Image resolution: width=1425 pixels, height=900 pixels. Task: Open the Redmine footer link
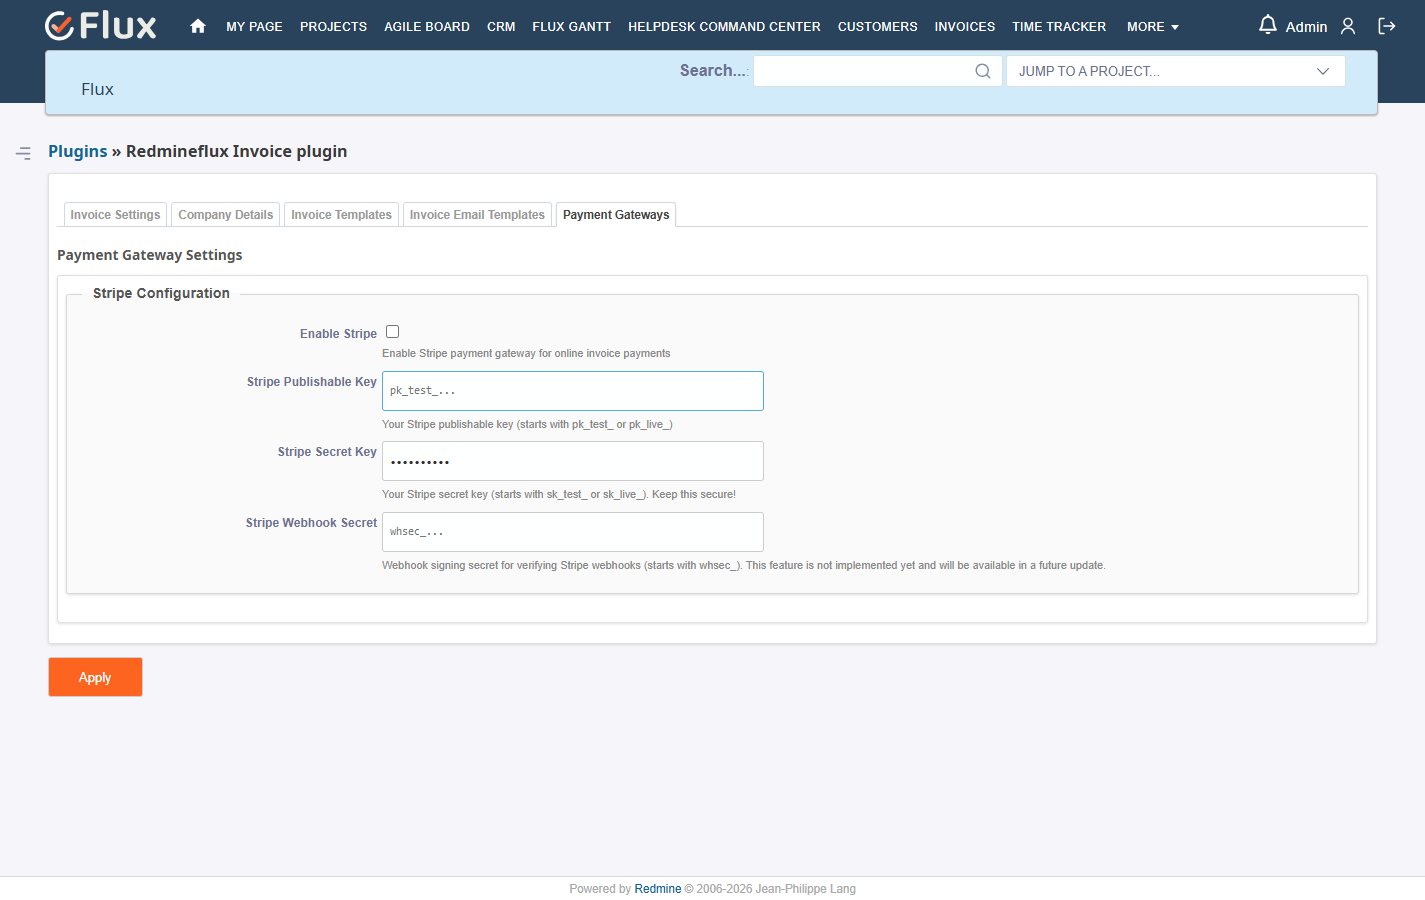click(x=657, y=889)
